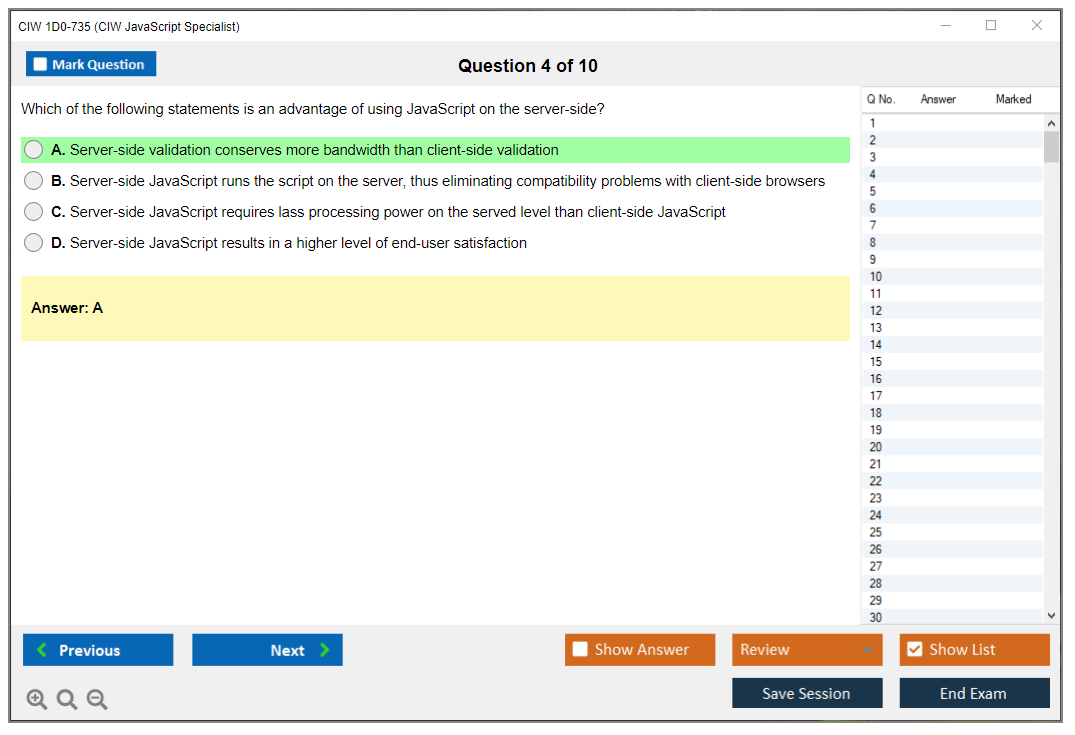
Task: Click the zoom in magnifier icon
Action: tap(37, 700)
